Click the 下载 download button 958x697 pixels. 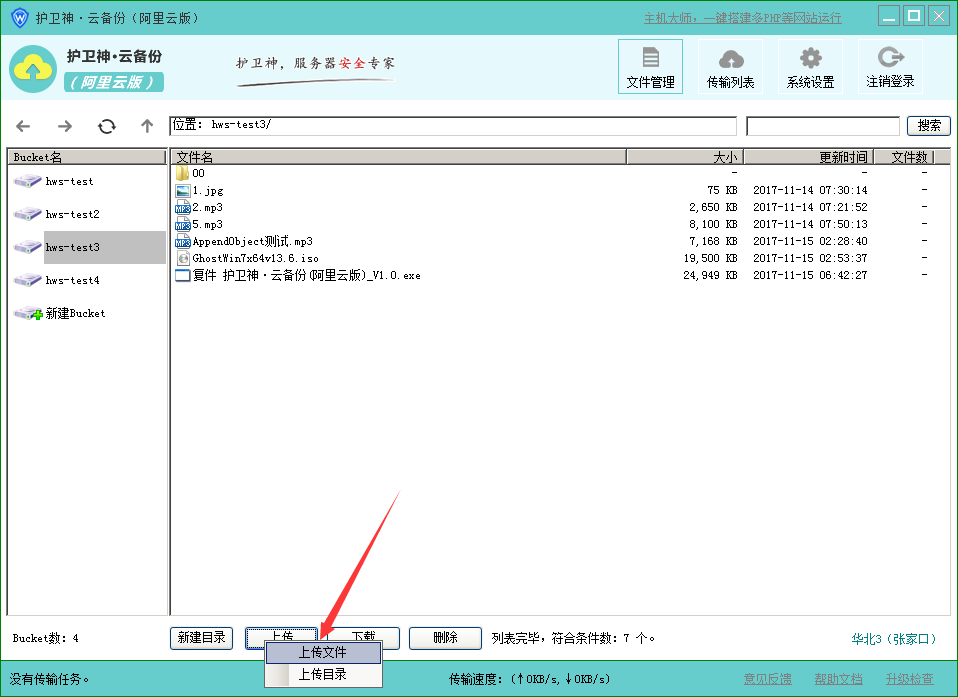tap(364, 634)
